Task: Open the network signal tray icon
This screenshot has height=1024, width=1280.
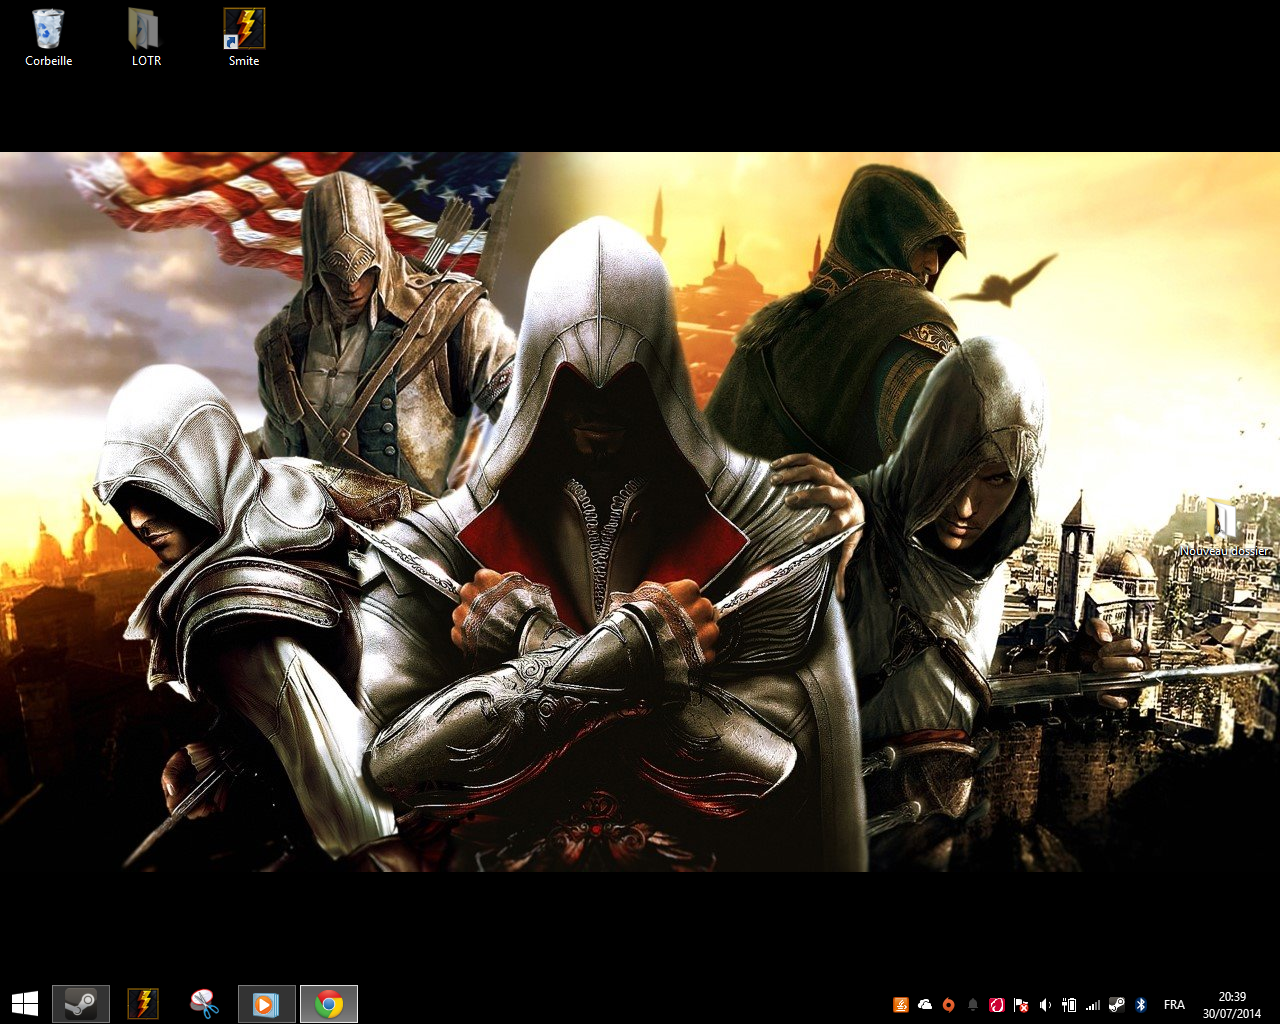Action: [x=1093, y=1005]
